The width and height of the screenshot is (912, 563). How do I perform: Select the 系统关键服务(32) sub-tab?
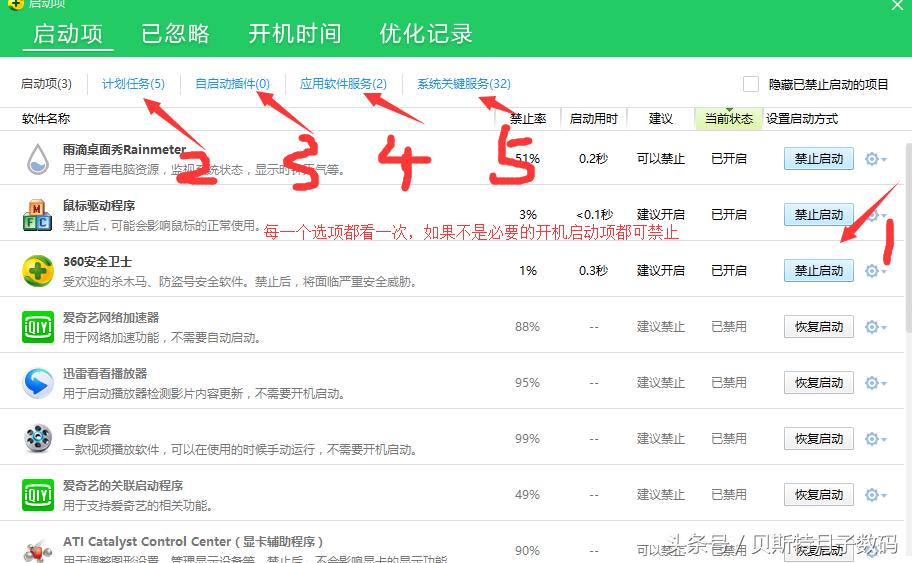tap(464, 84)
